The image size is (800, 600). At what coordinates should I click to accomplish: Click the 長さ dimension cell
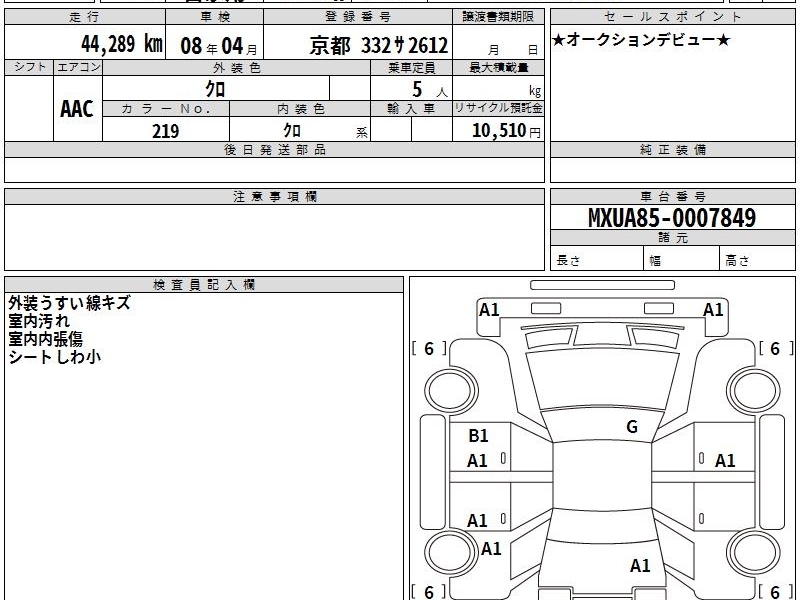click(596, 258)
